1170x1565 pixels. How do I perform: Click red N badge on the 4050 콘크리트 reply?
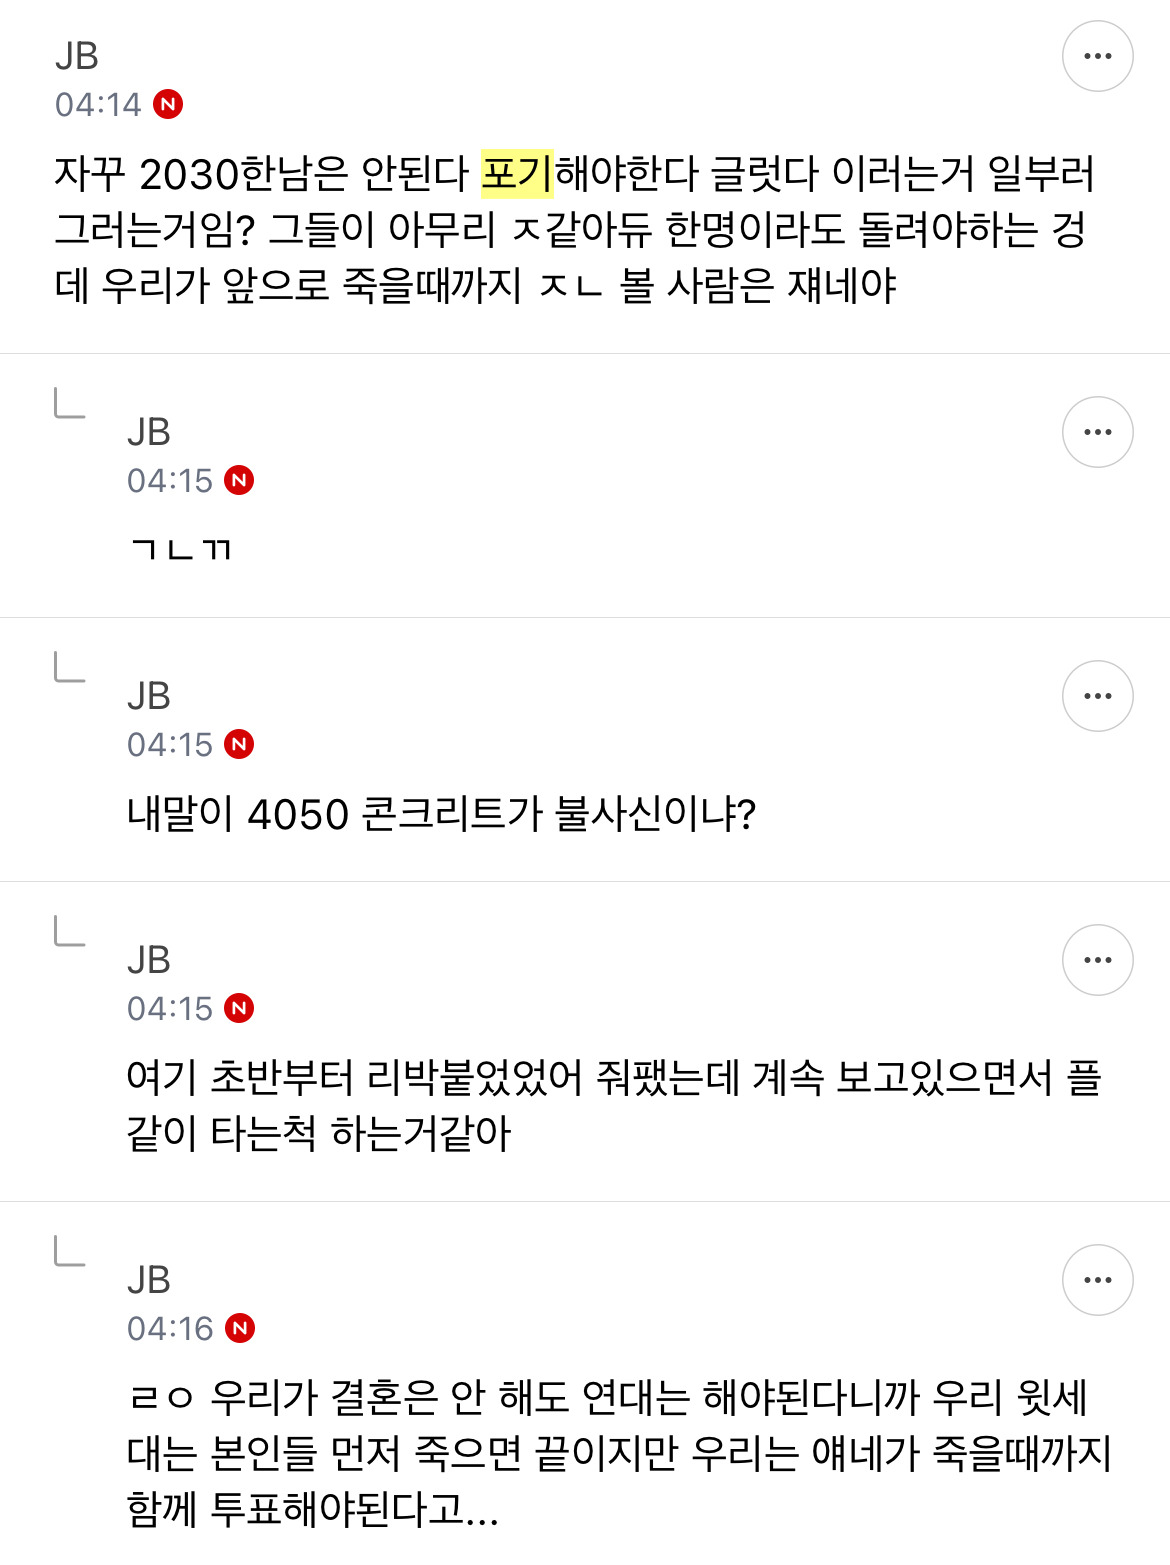(239, 744)
